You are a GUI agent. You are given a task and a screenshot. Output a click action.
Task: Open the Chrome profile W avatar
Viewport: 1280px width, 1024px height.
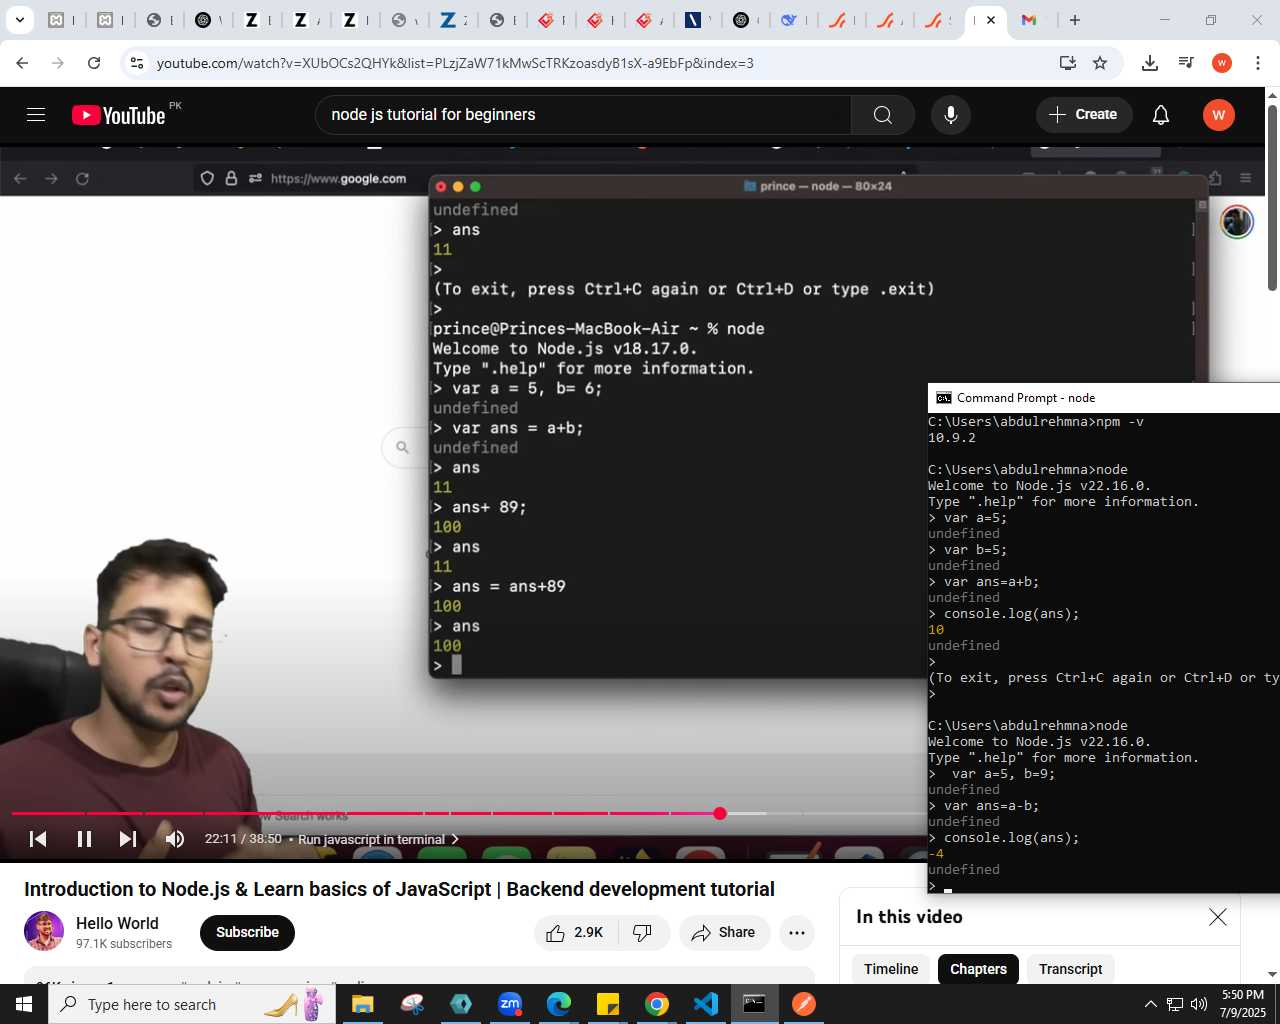click(1222, 63)
